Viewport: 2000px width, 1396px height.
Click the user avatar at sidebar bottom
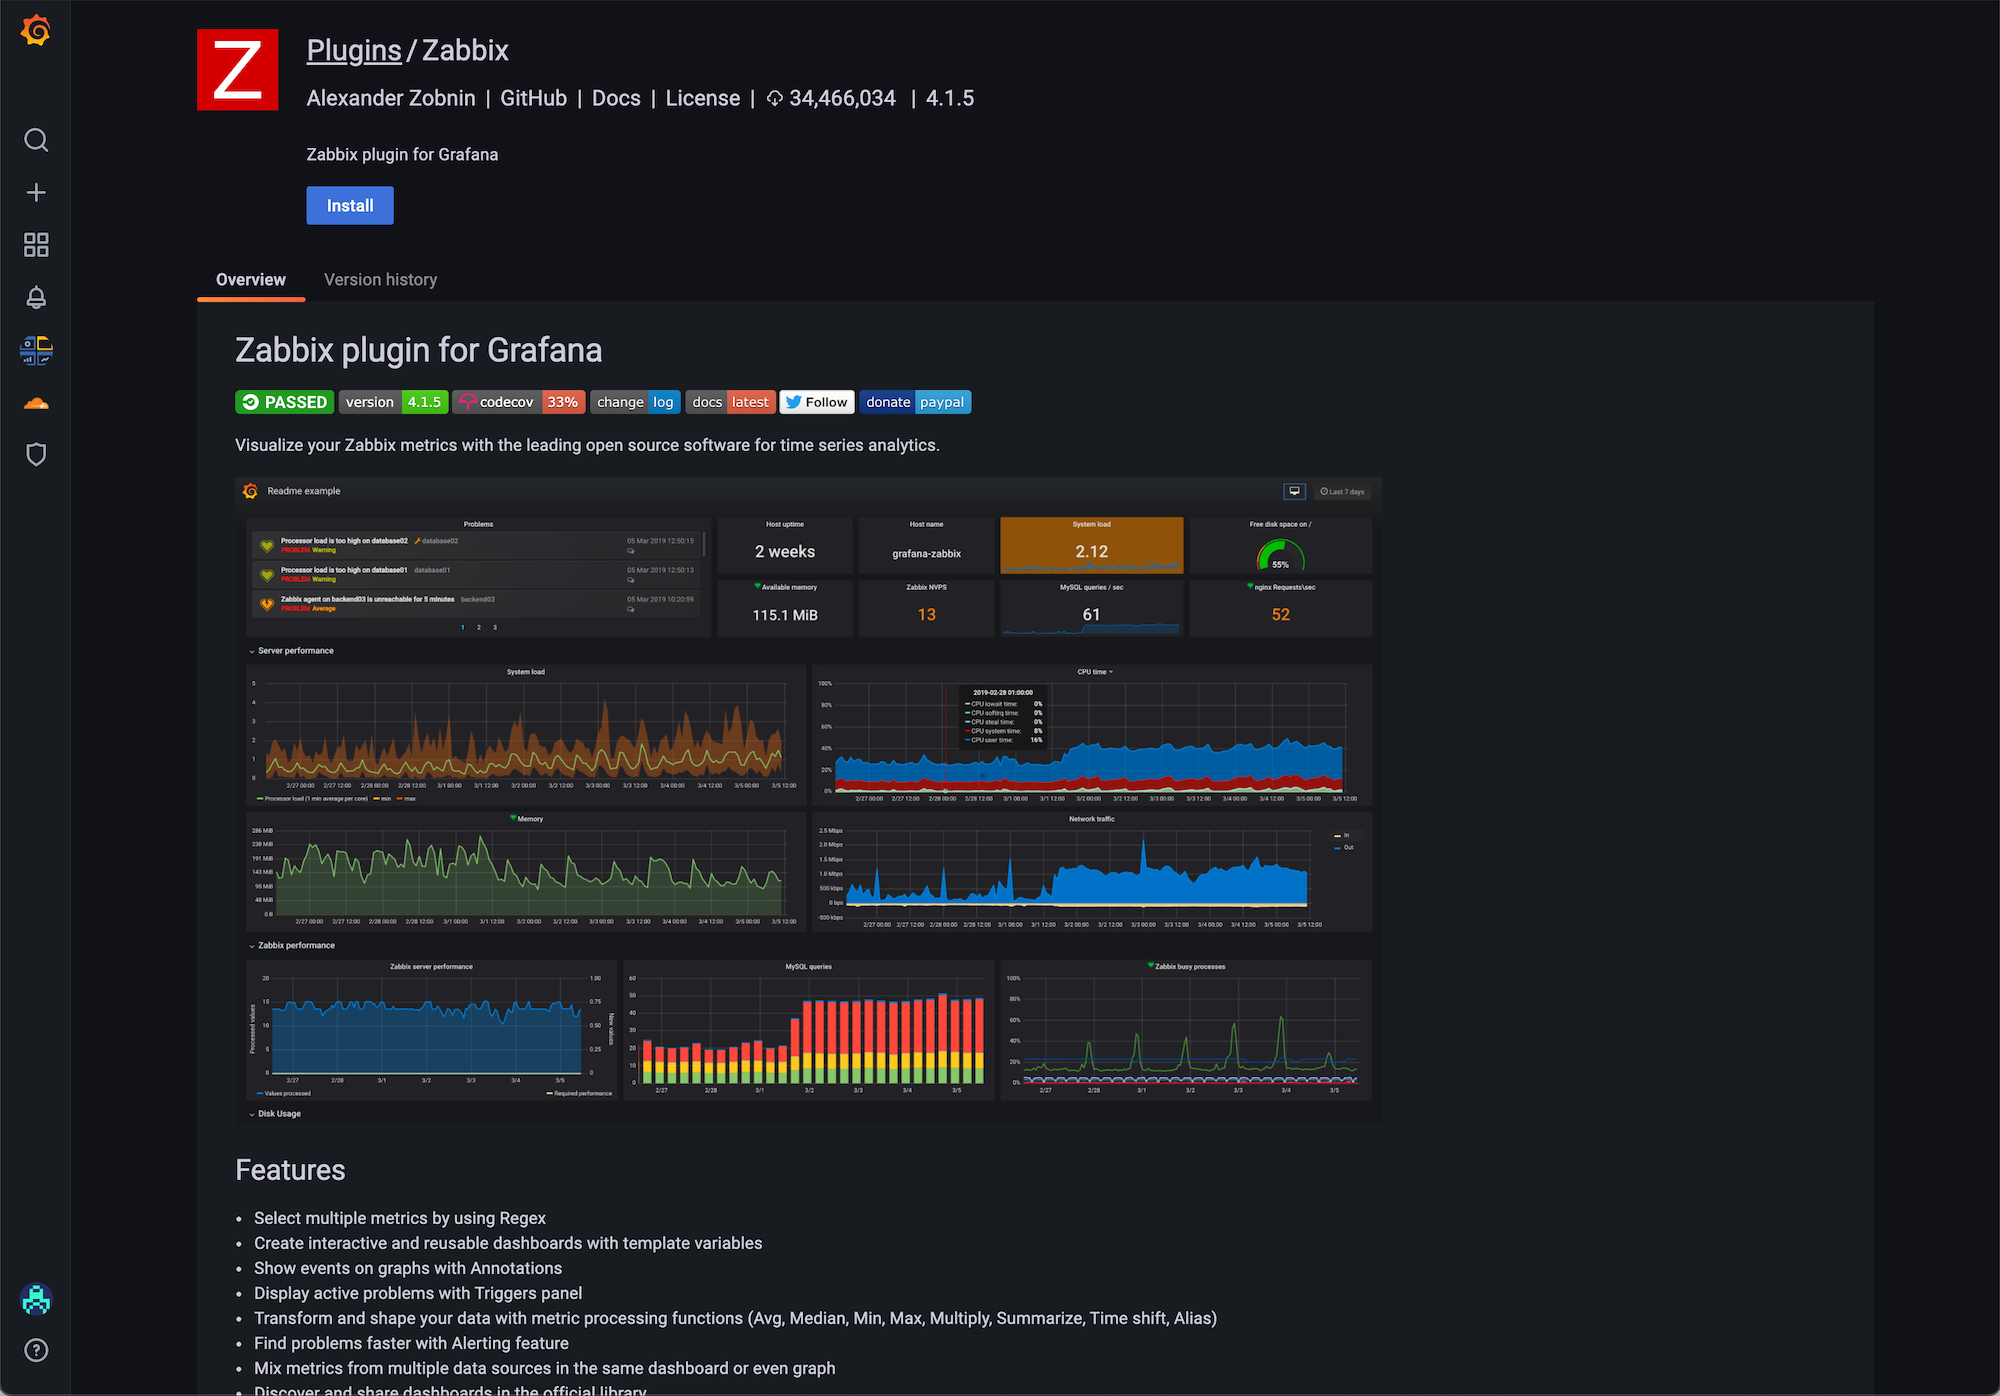36,1298
